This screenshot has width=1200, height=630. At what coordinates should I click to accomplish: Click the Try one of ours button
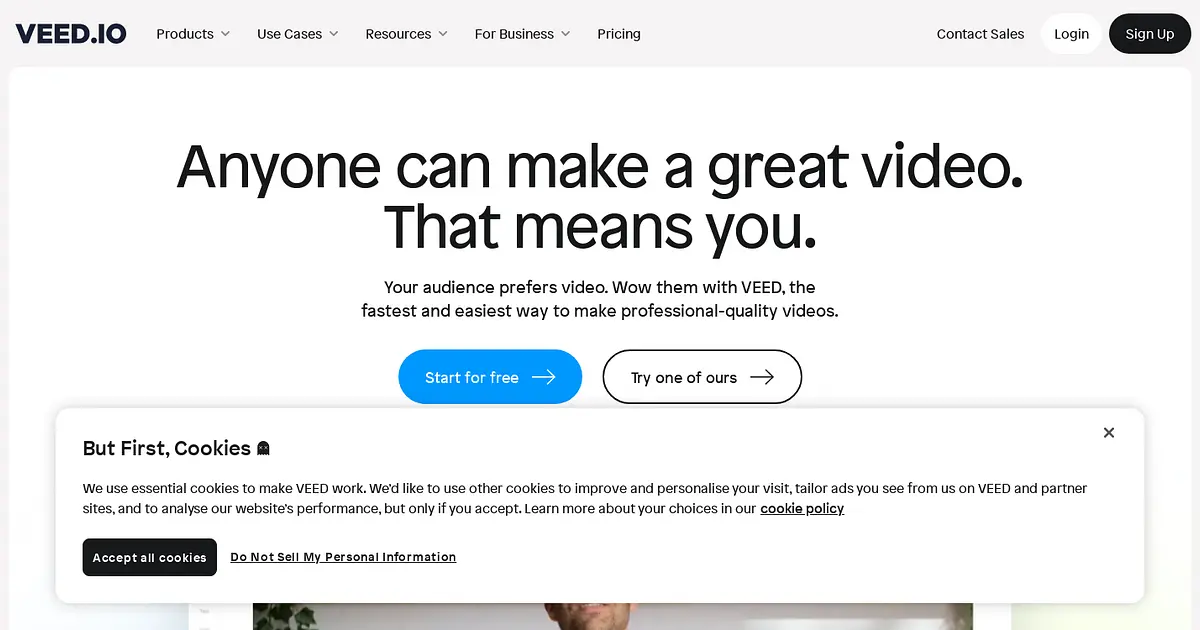point(702,377)
